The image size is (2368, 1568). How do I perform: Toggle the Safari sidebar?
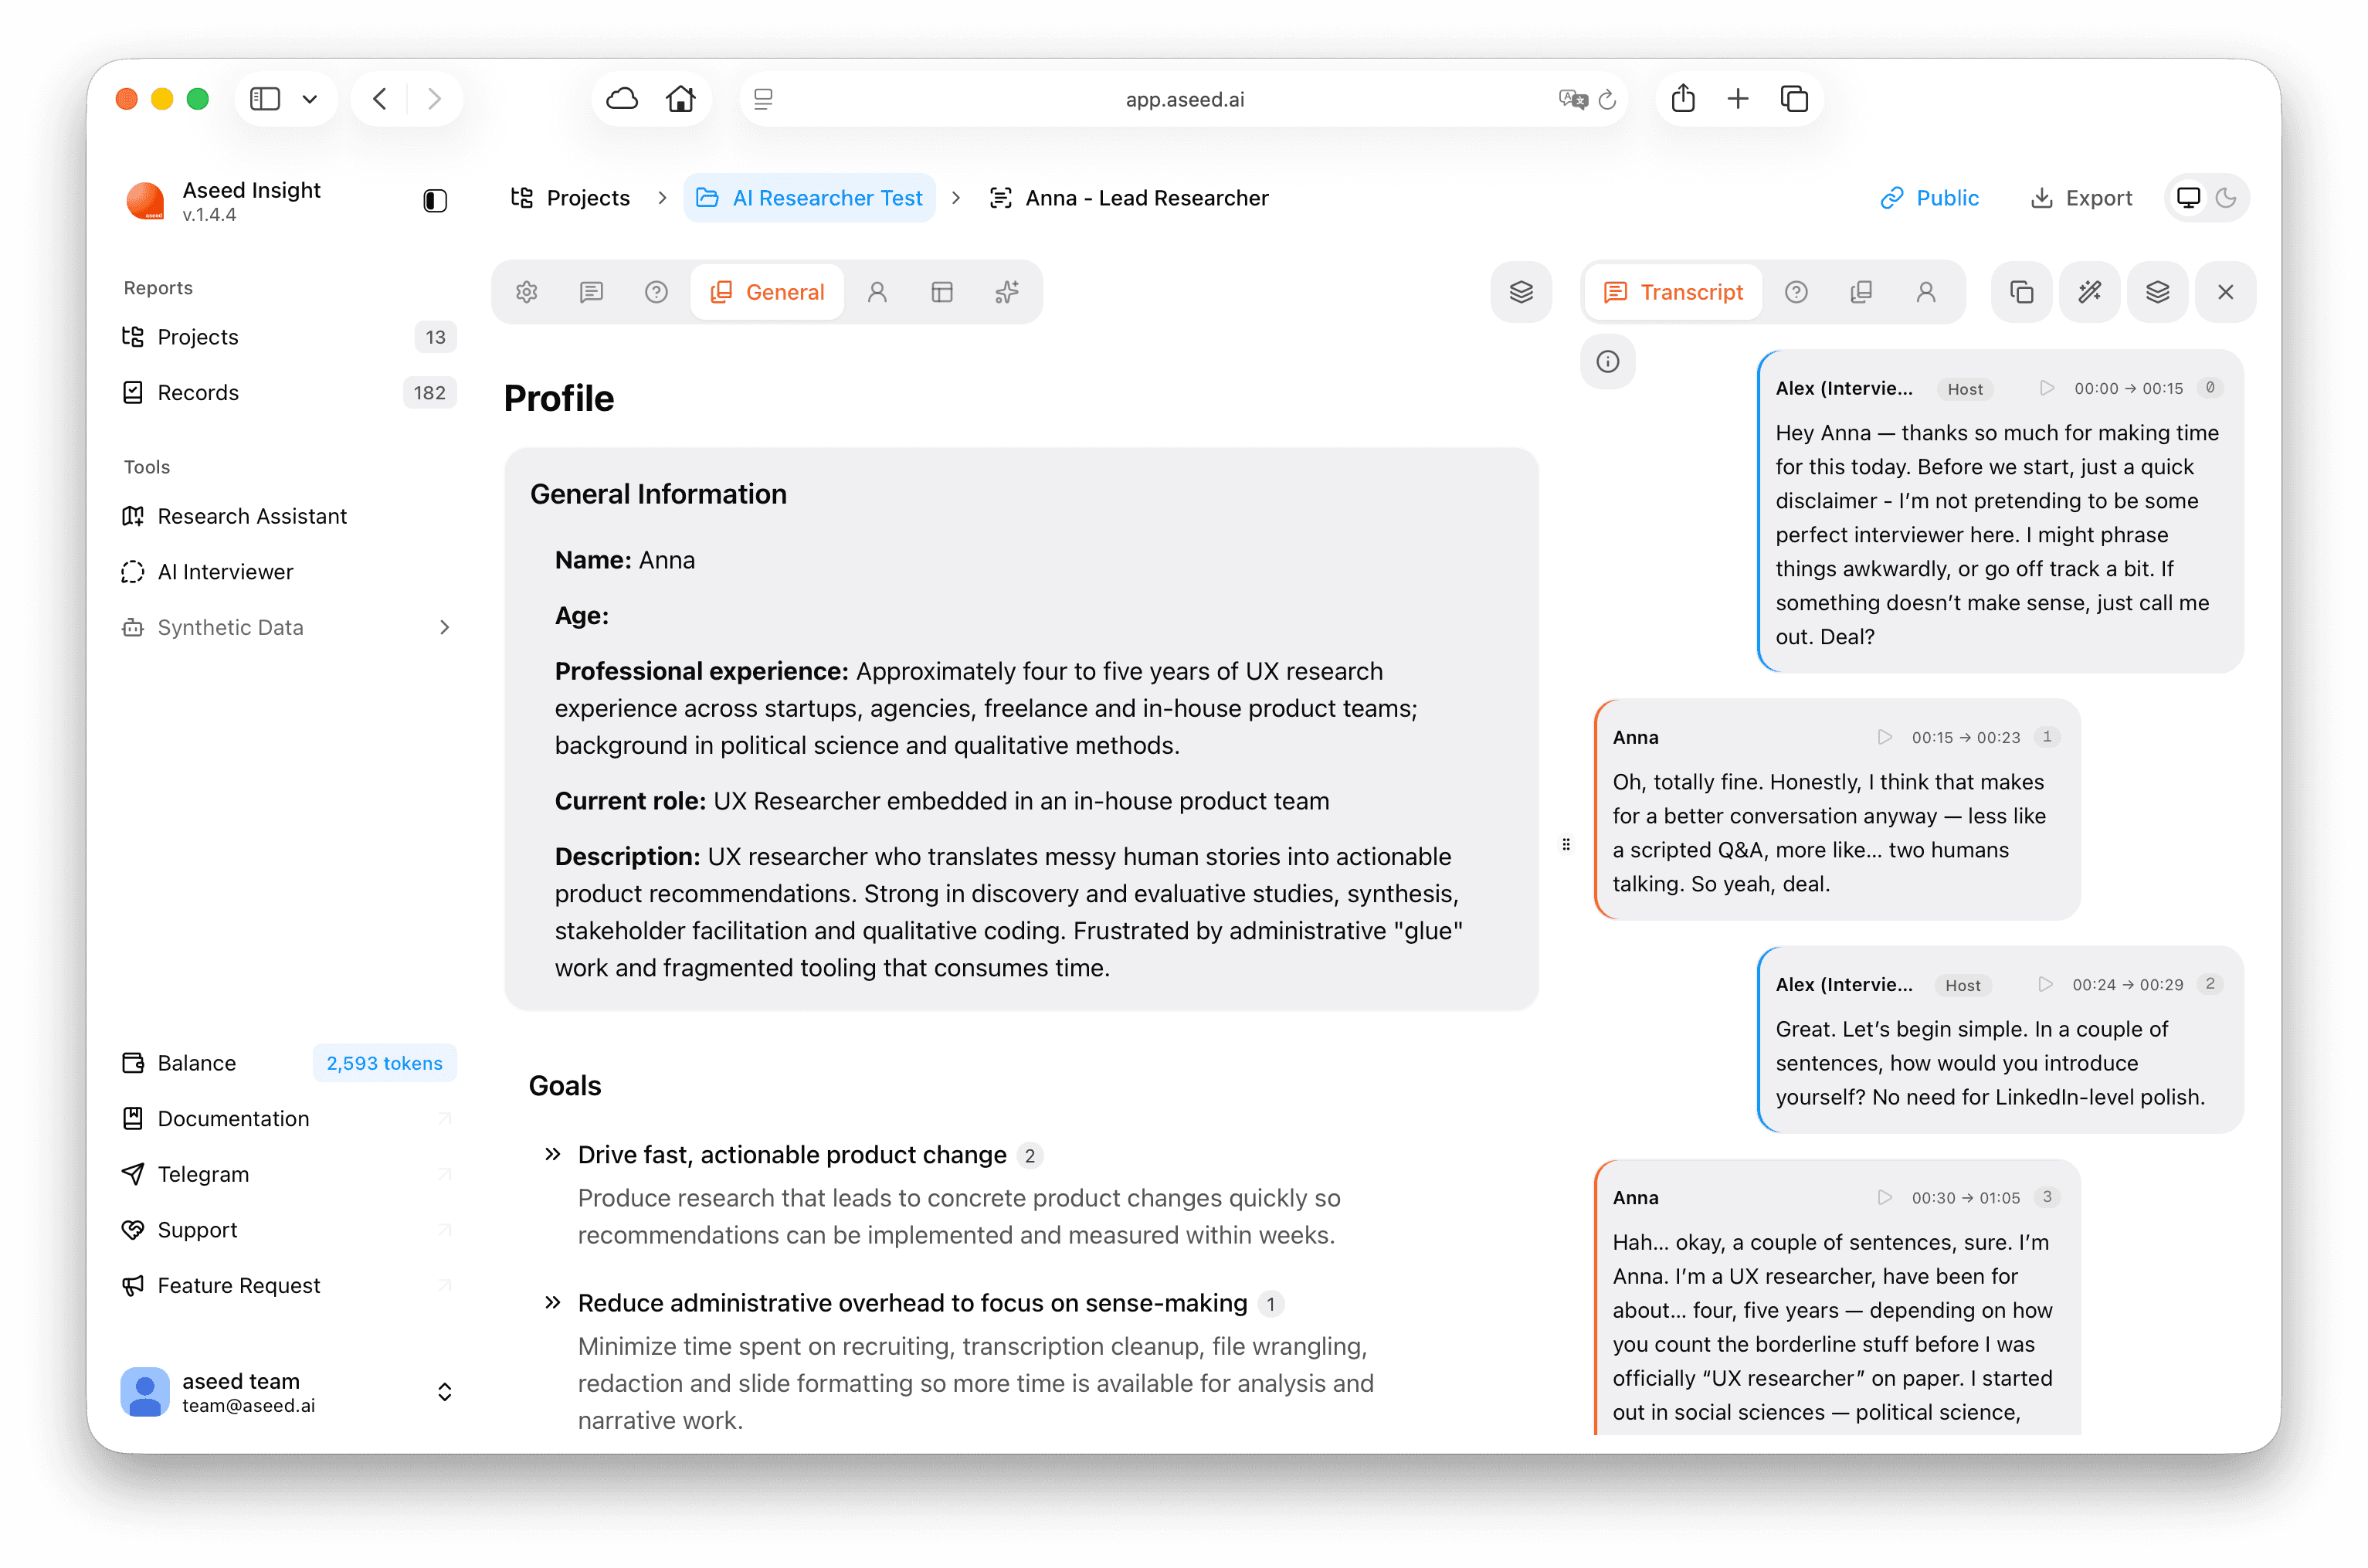coord(264,98)
